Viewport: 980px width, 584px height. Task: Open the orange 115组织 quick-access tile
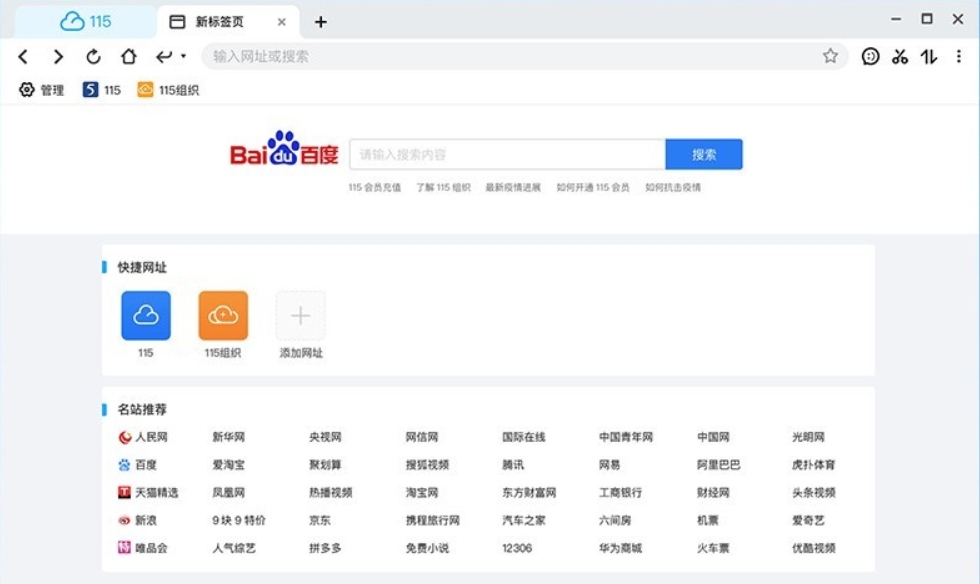click(223, 316)
